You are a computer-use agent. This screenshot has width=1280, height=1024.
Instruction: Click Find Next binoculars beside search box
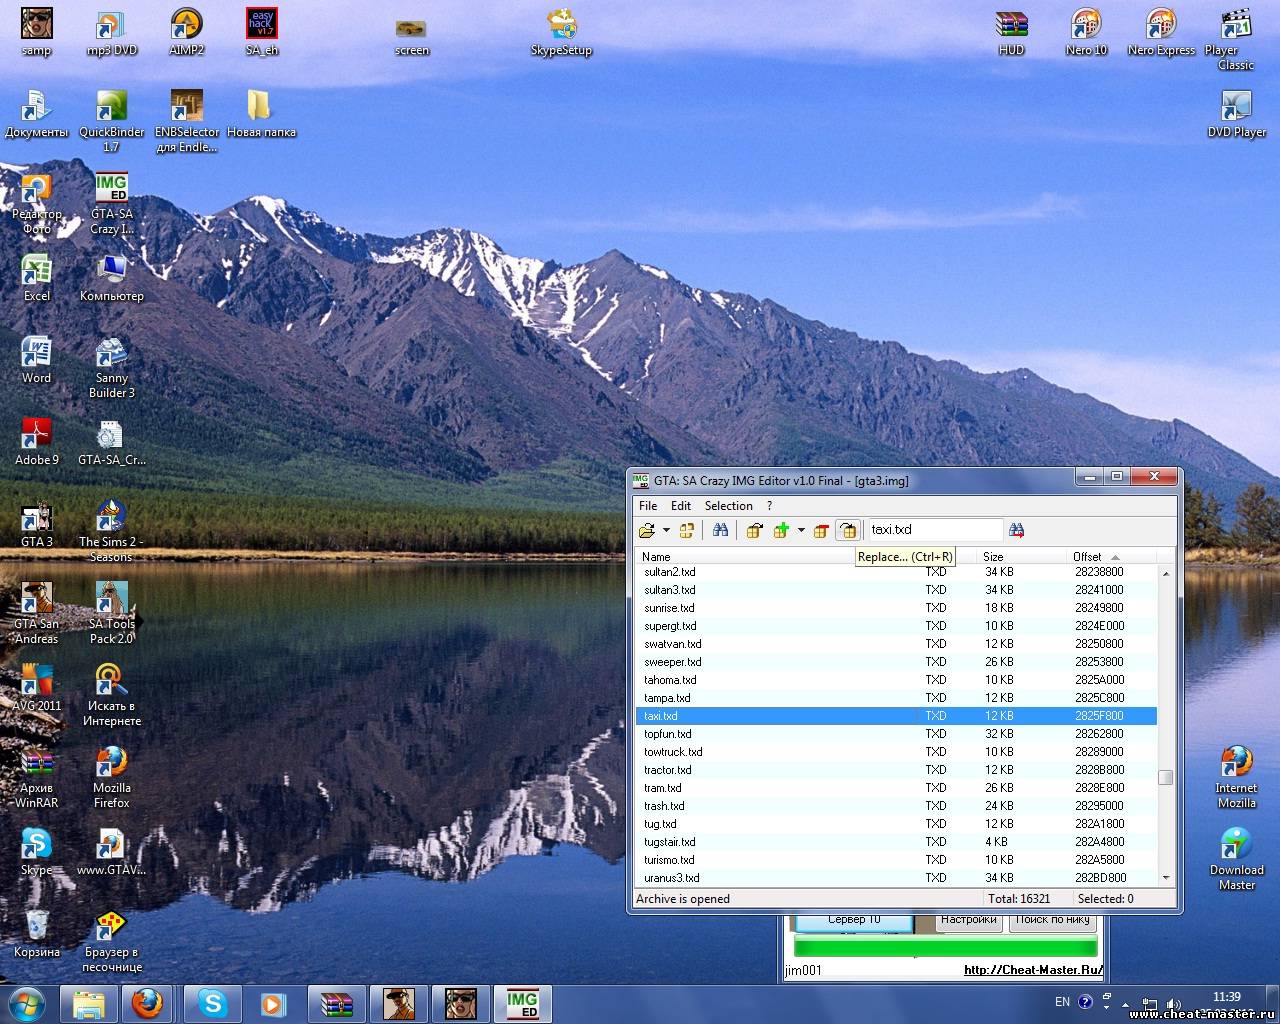(1017, 530)
